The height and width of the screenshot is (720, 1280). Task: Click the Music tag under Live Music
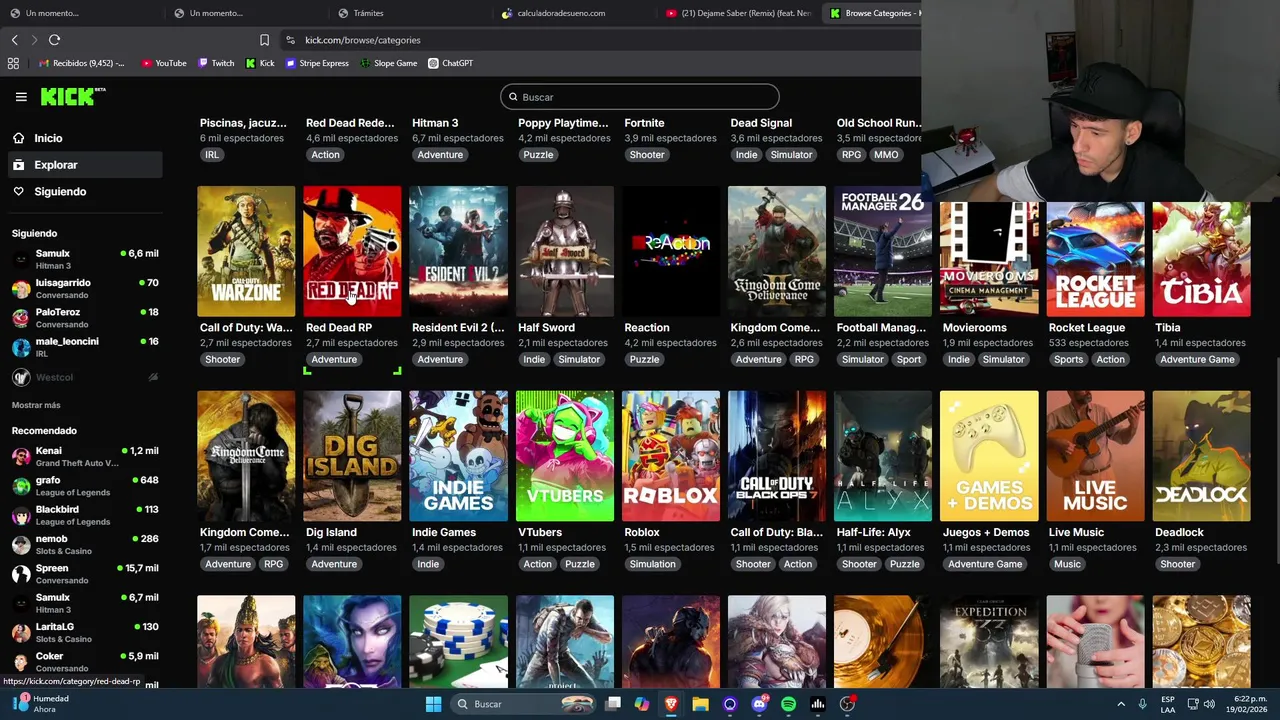pos(1067,564)
